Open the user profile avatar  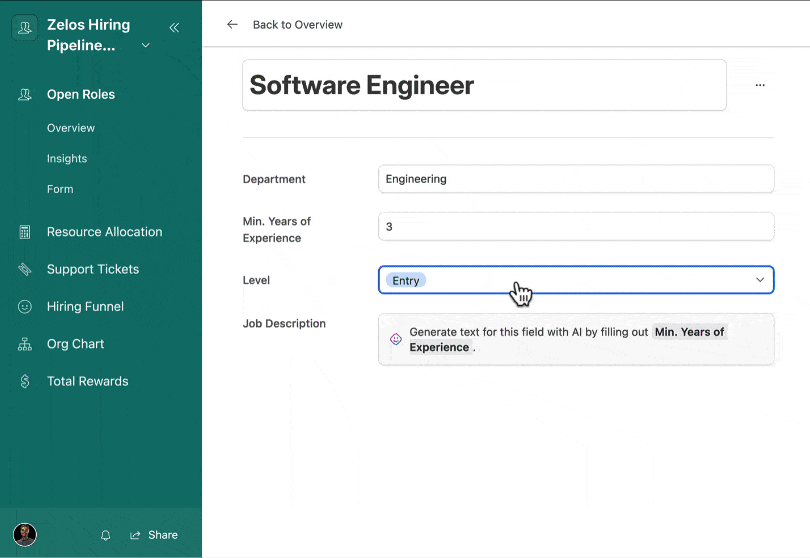coord(25,535)
